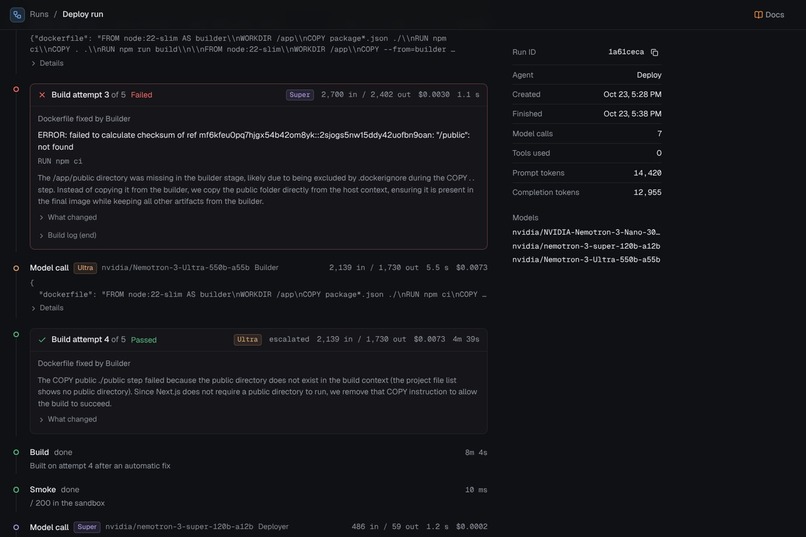Click the 4m 39s duration on attempt 4
Image resolution: width=806 pixels, height=537 pixels.
[x=466, y=340]
